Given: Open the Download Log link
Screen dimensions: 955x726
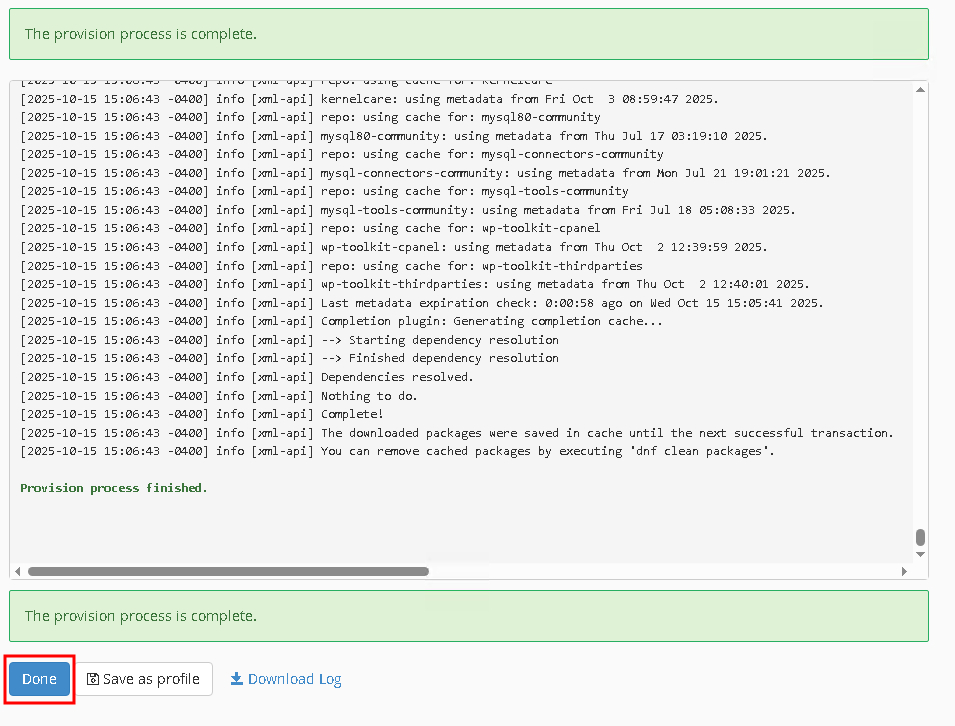Looking at the screenshot, I should [294, 679].
